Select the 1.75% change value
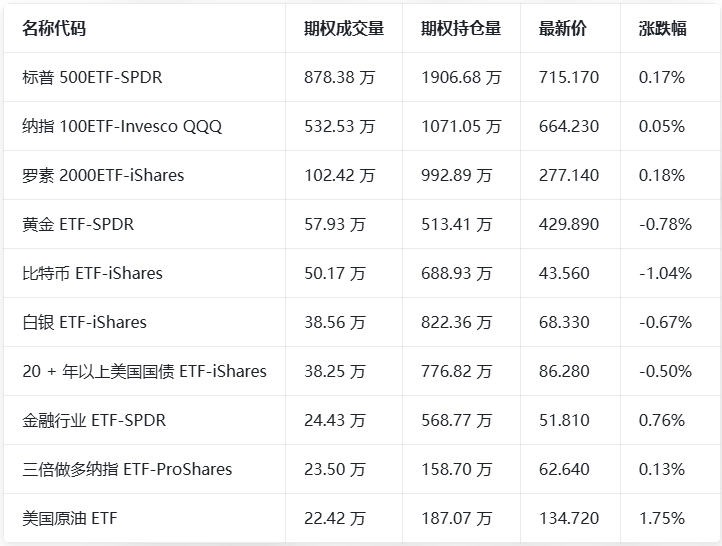This screenshot has height=546, width=722. (x=661, y=518)
